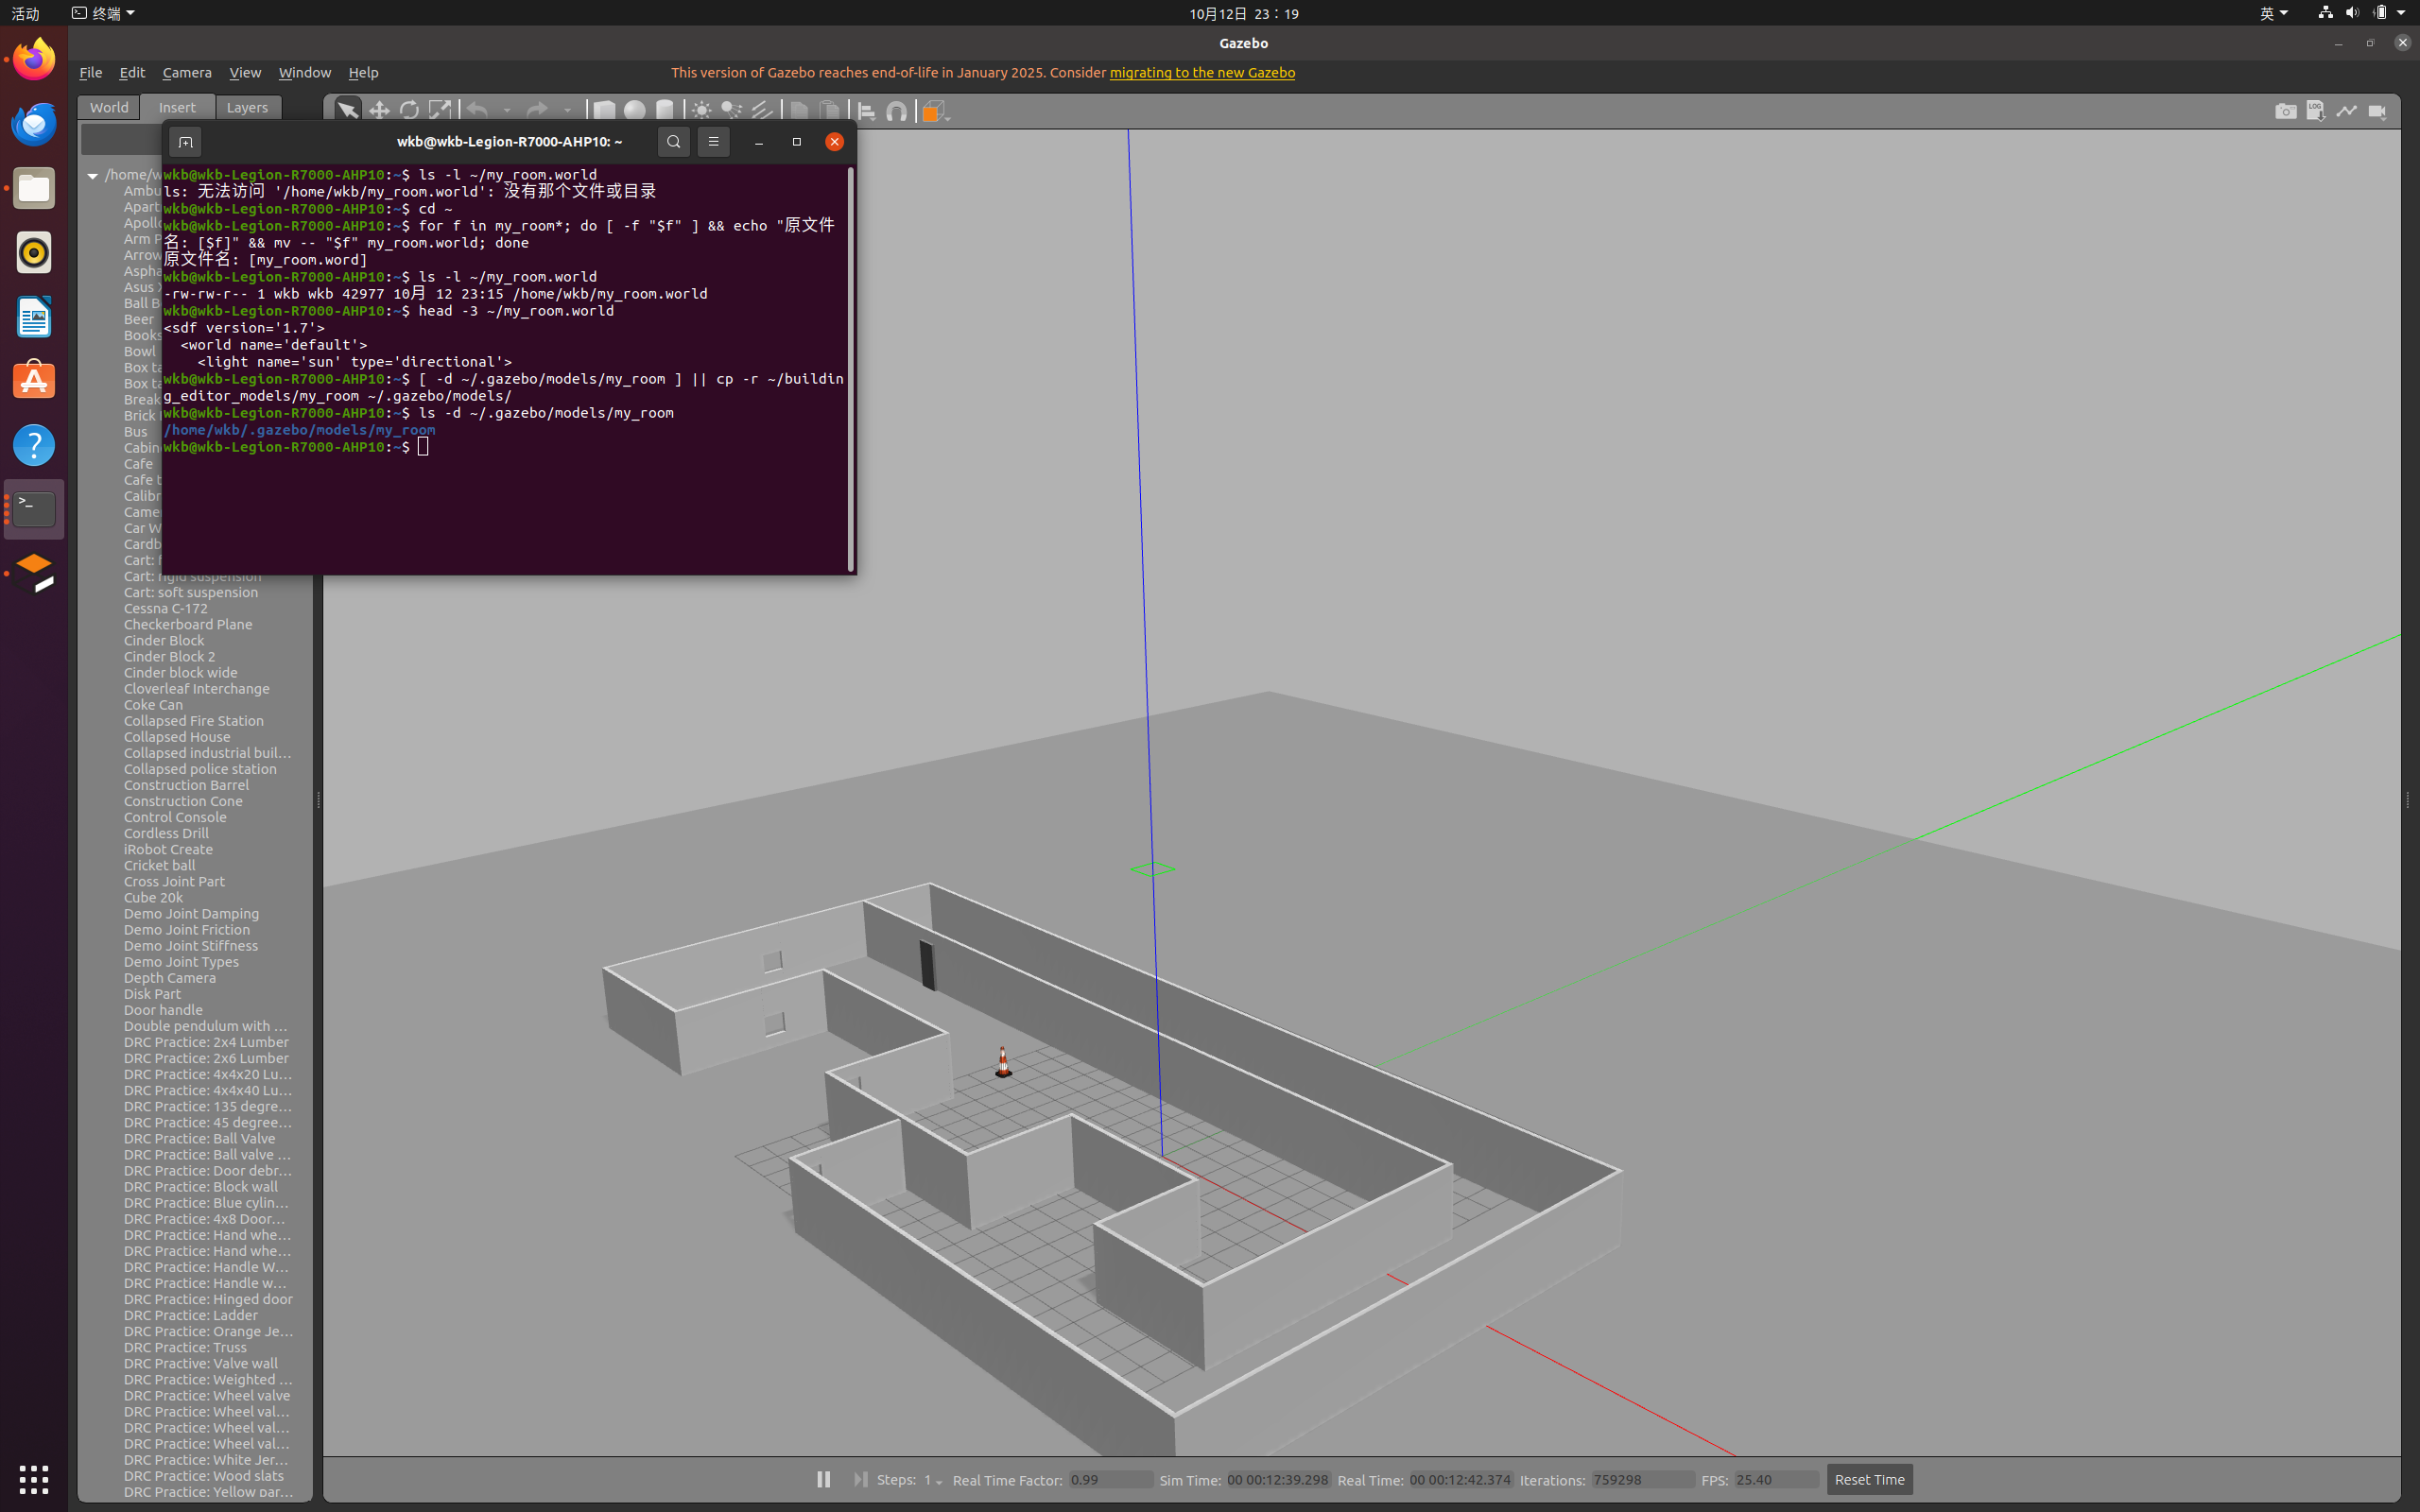This screenshot has width=2420, height=1512.
Task: Click the terminal window scrollbar
Action: point(851,369)
